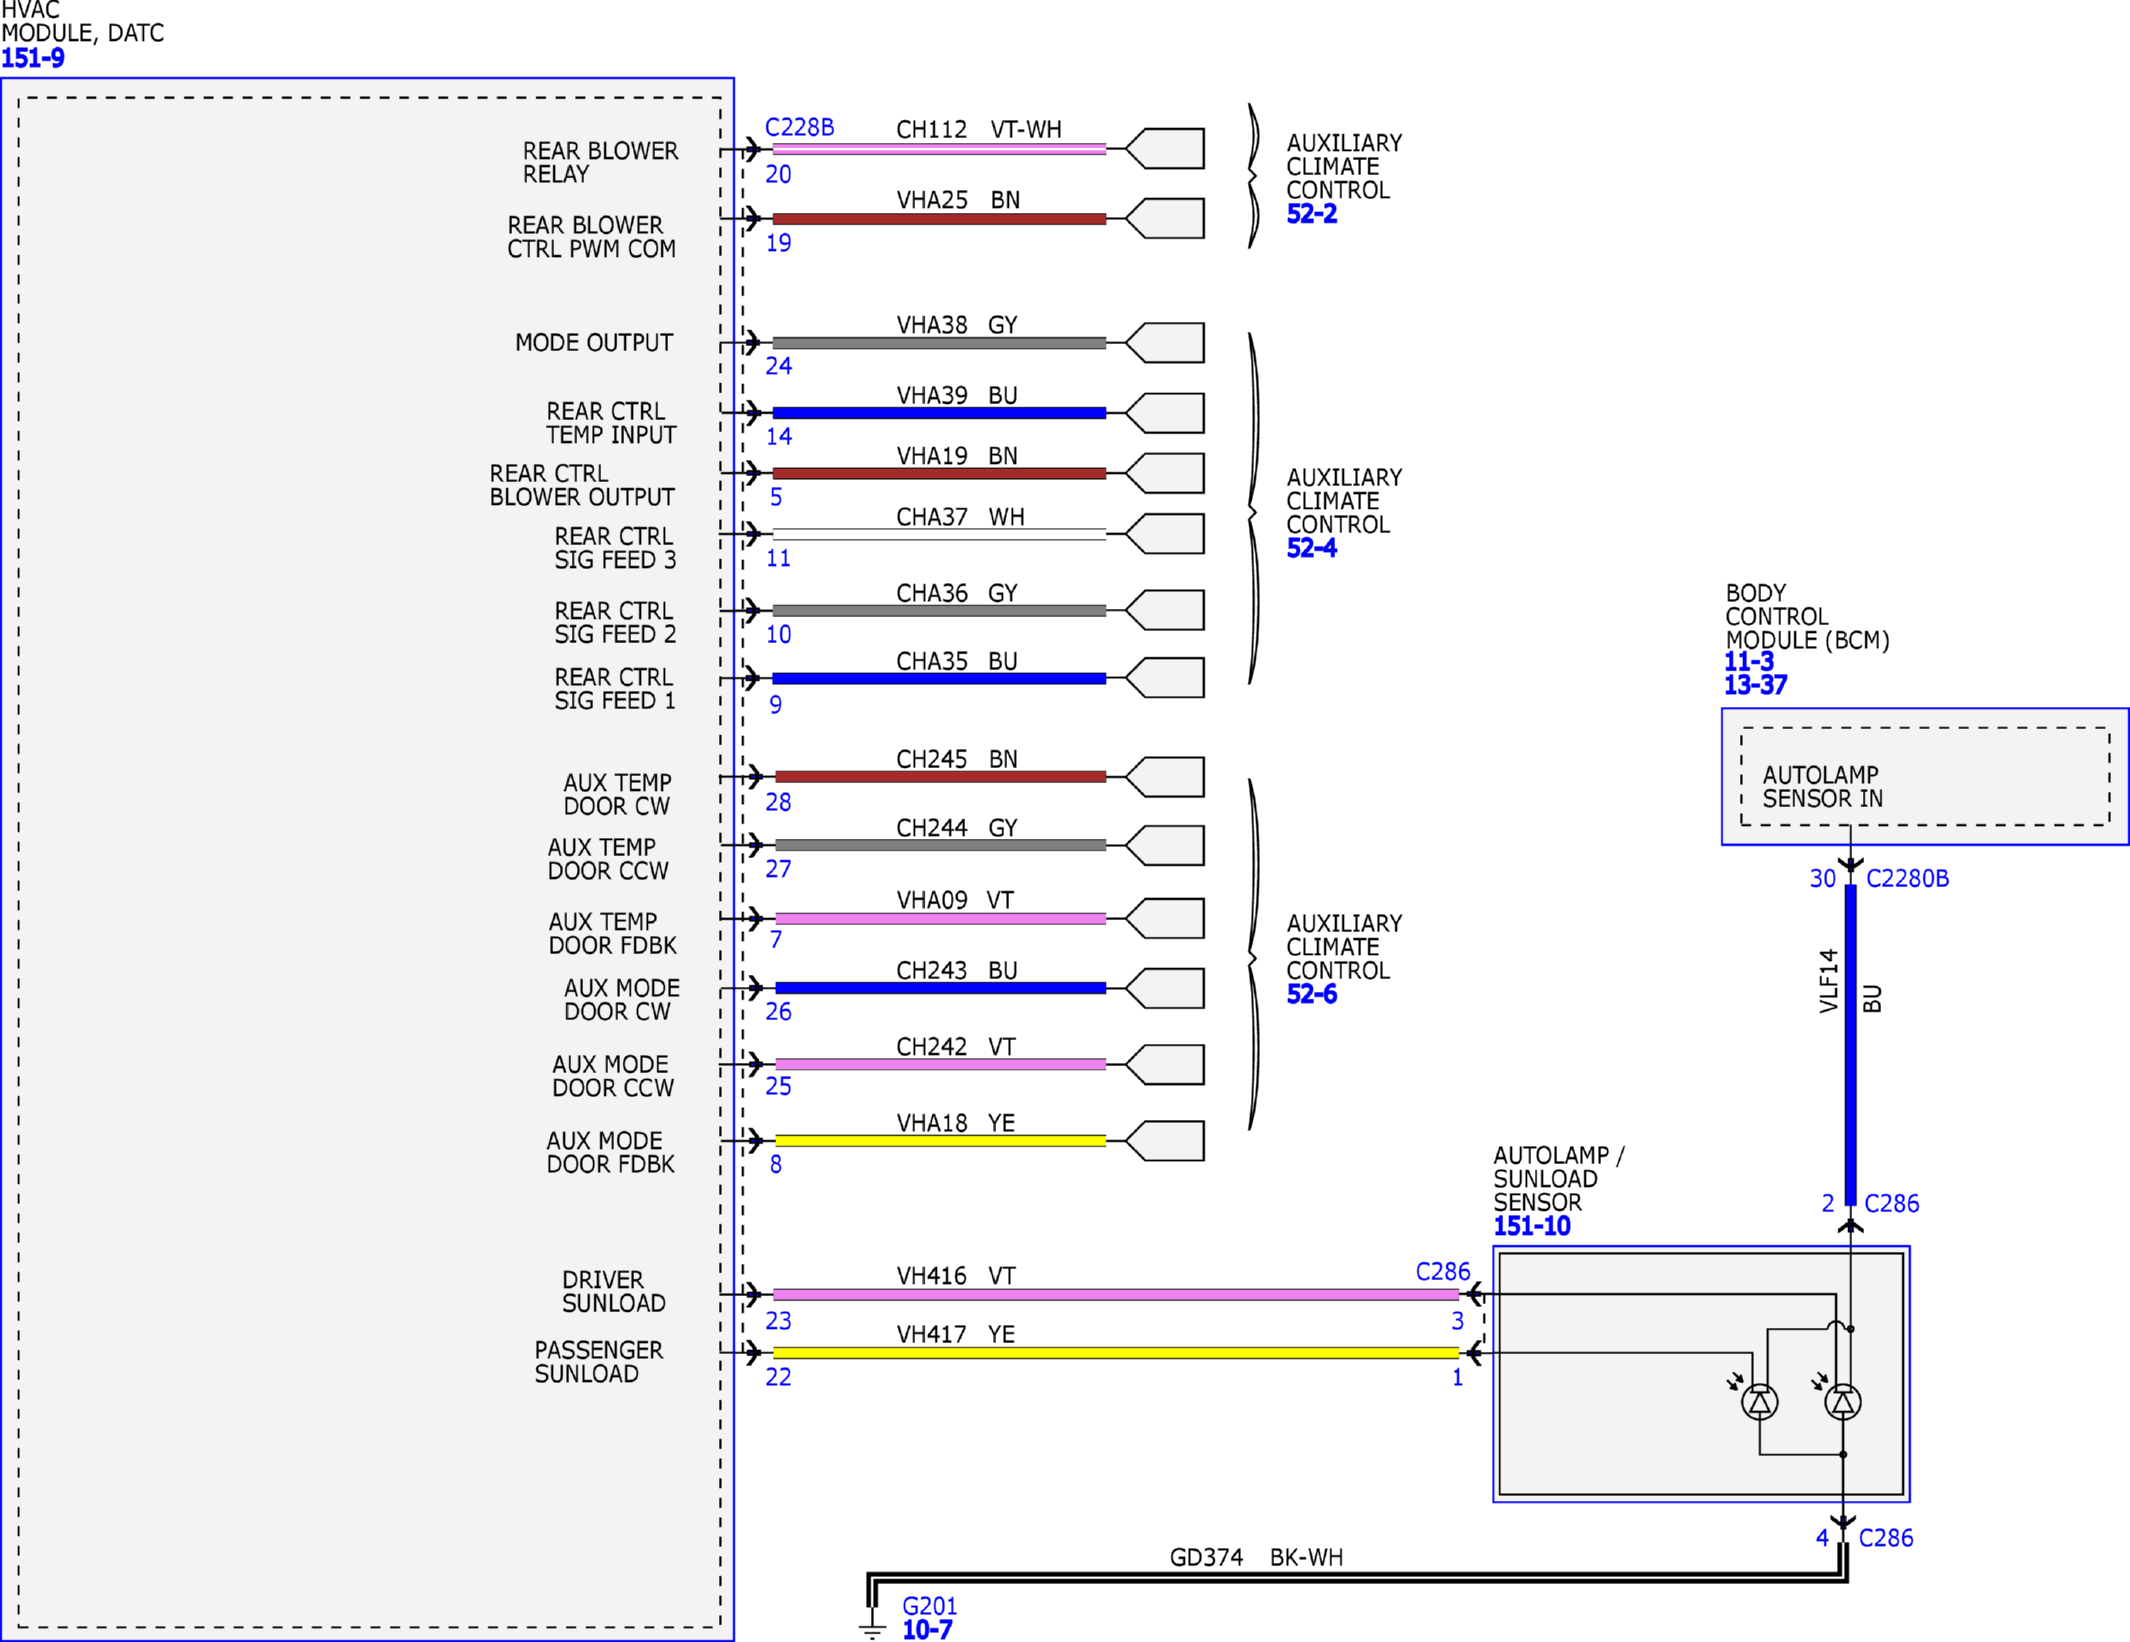Click the off-page connector on VHA19 BN wire

point(1165,473)
